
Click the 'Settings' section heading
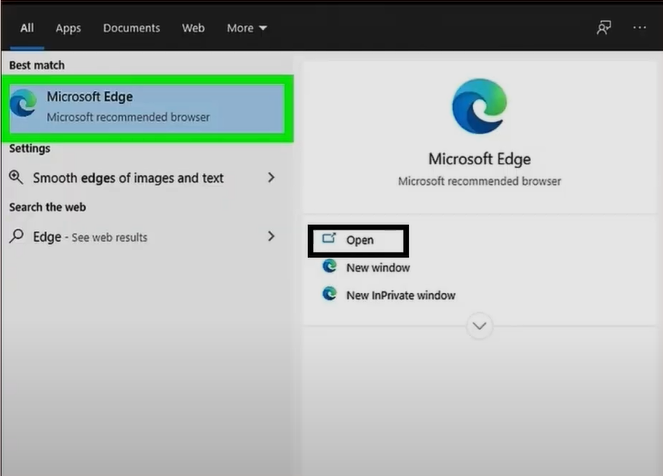pos(30,148)
